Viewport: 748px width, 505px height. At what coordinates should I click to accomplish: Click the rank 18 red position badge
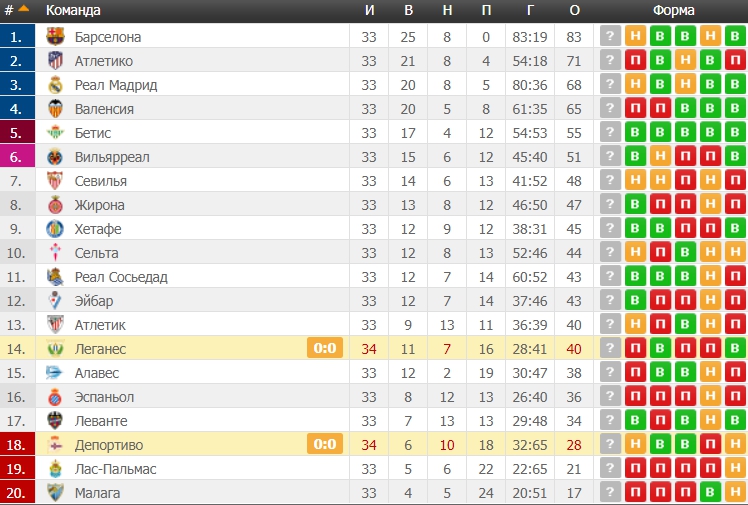tap(18, 445)
